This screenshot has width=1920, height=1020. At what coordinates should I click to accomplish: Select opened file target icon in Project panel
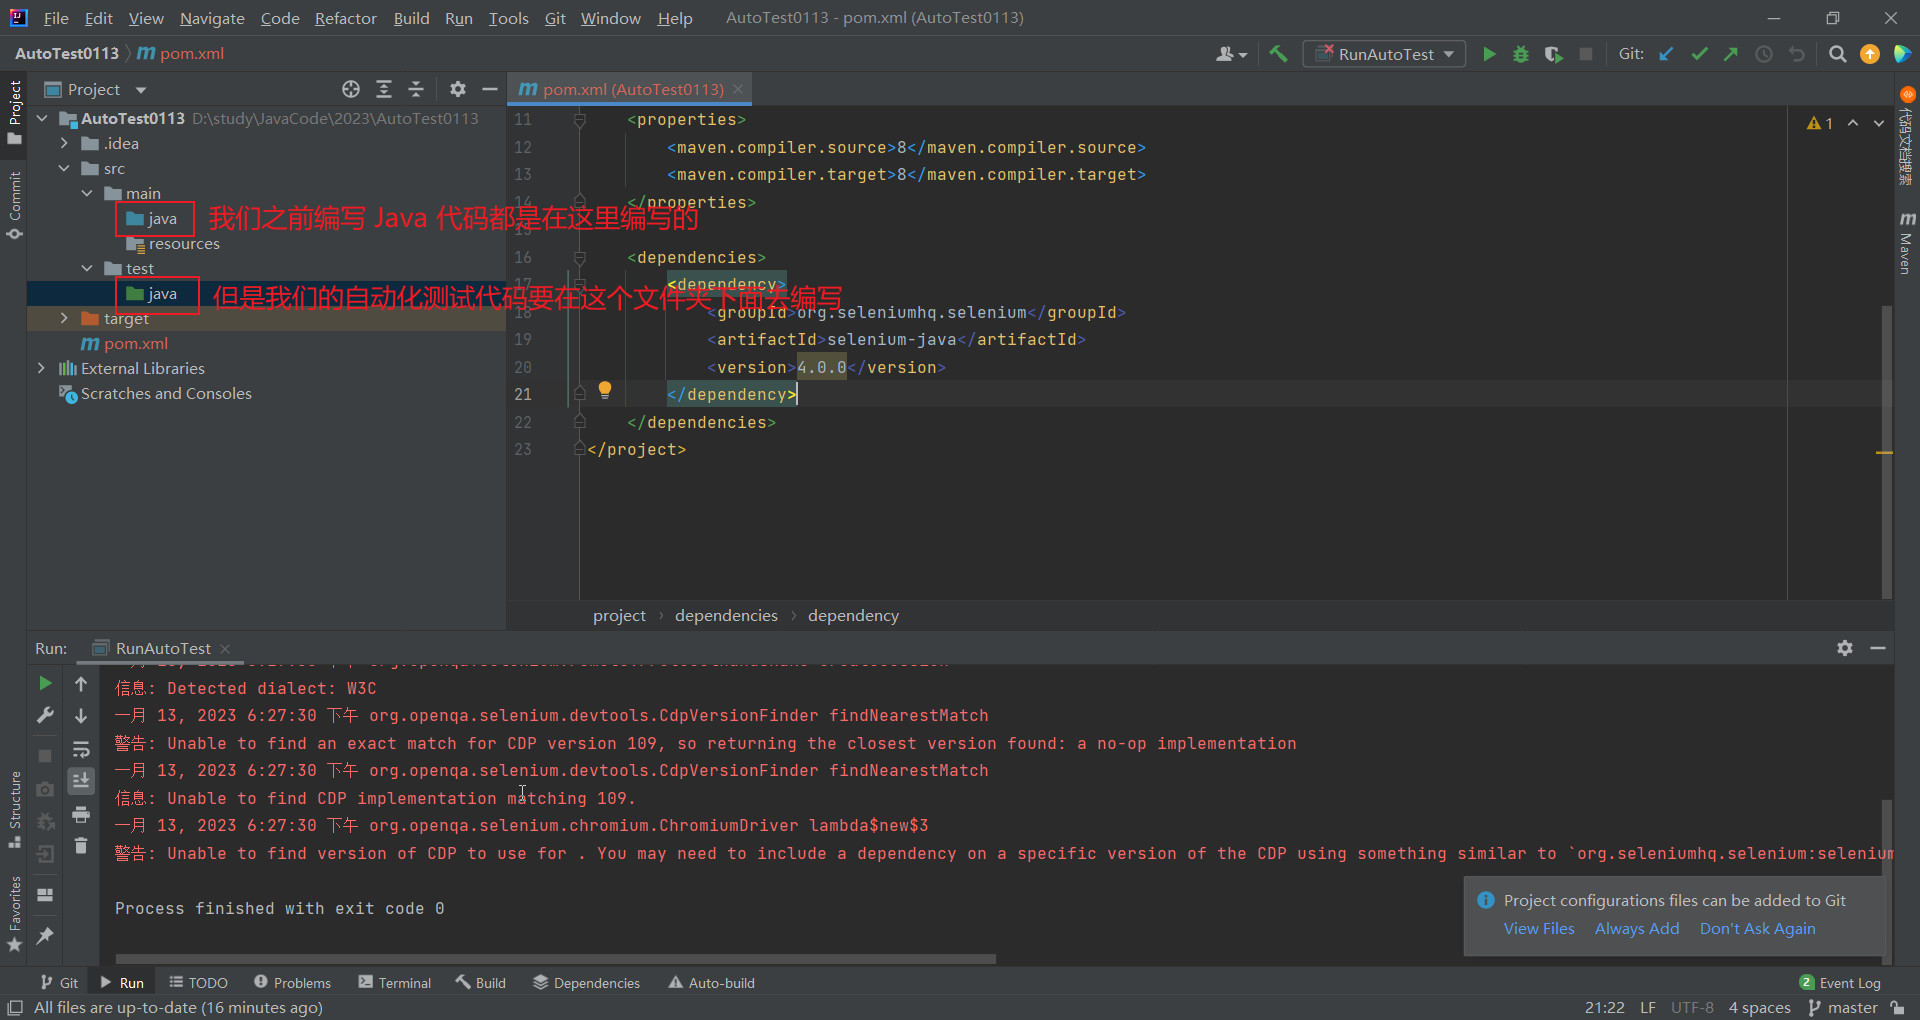(x=351, y=89)
